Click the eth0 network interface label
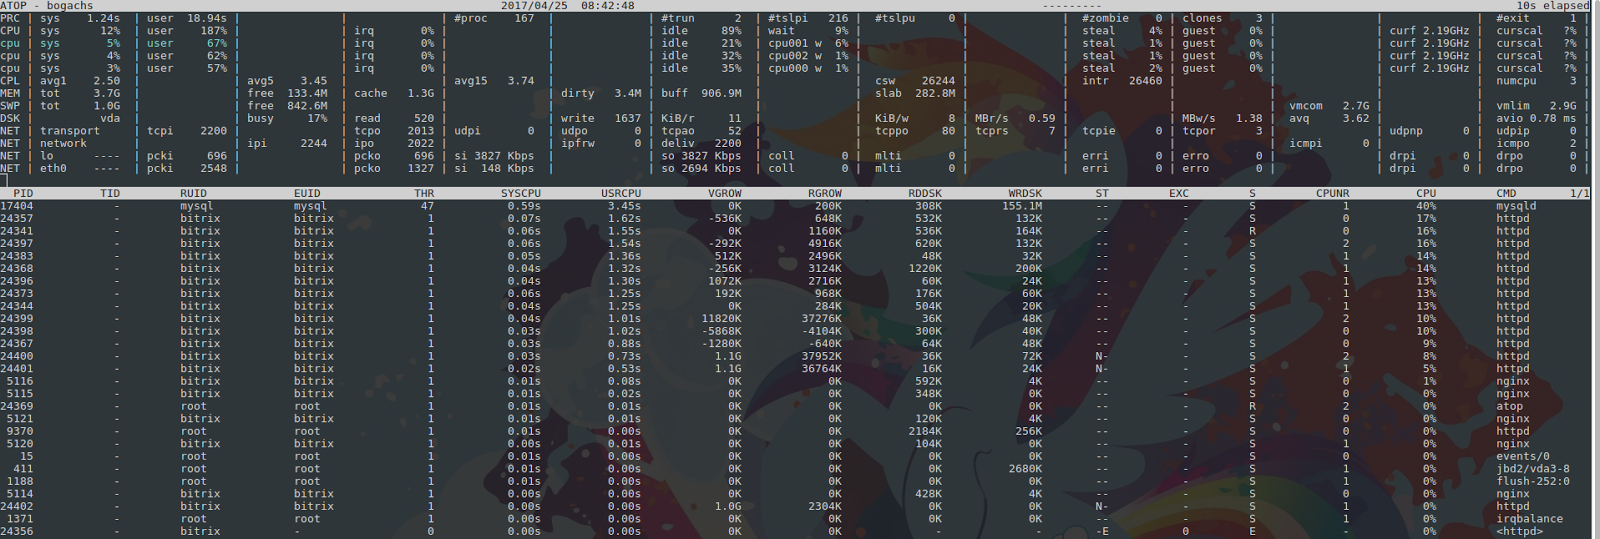1600x539 pixels. click(53, 168)
